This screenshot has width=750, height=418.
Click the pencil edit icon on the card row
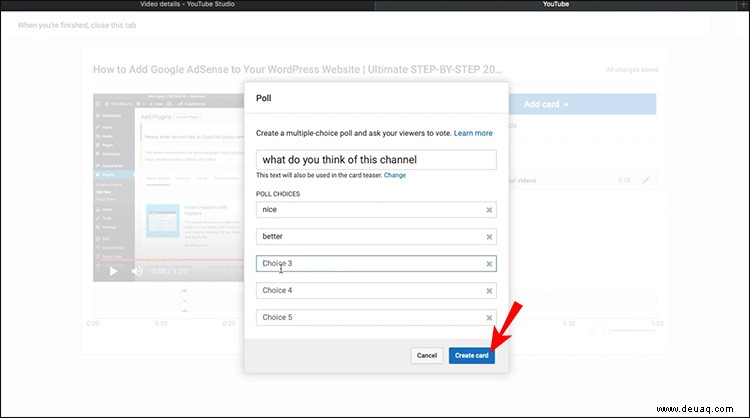(x=646, y=180)
